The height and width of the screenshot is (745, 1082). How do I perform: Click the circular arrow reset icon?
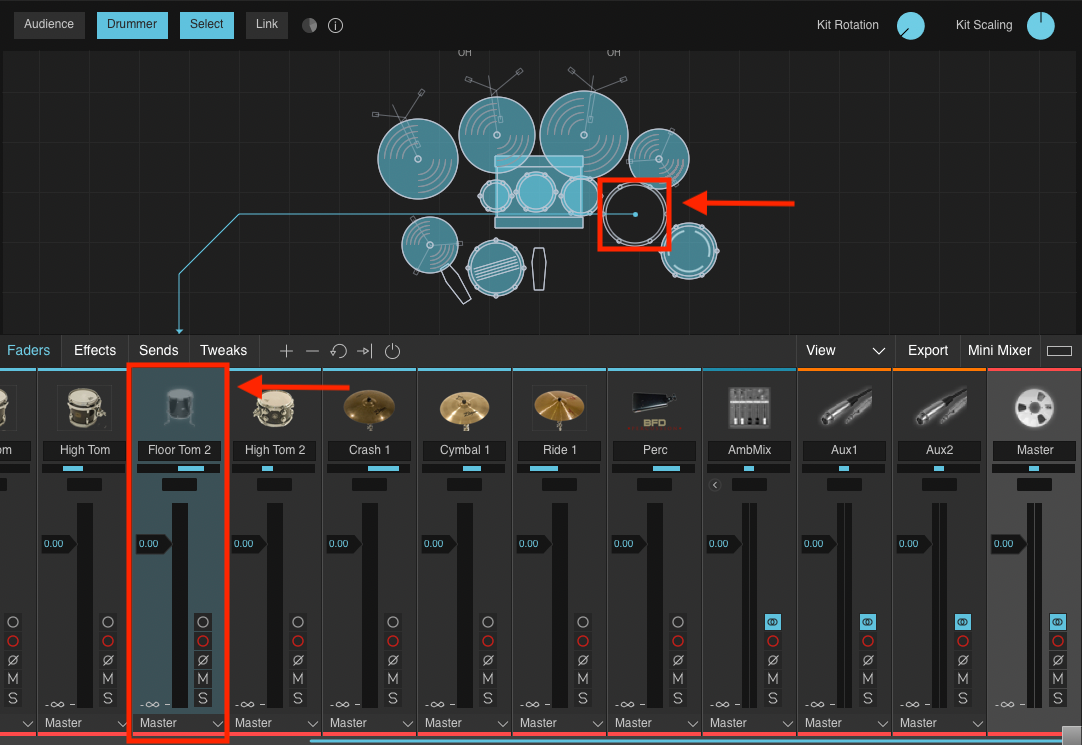tap(338, 351)
